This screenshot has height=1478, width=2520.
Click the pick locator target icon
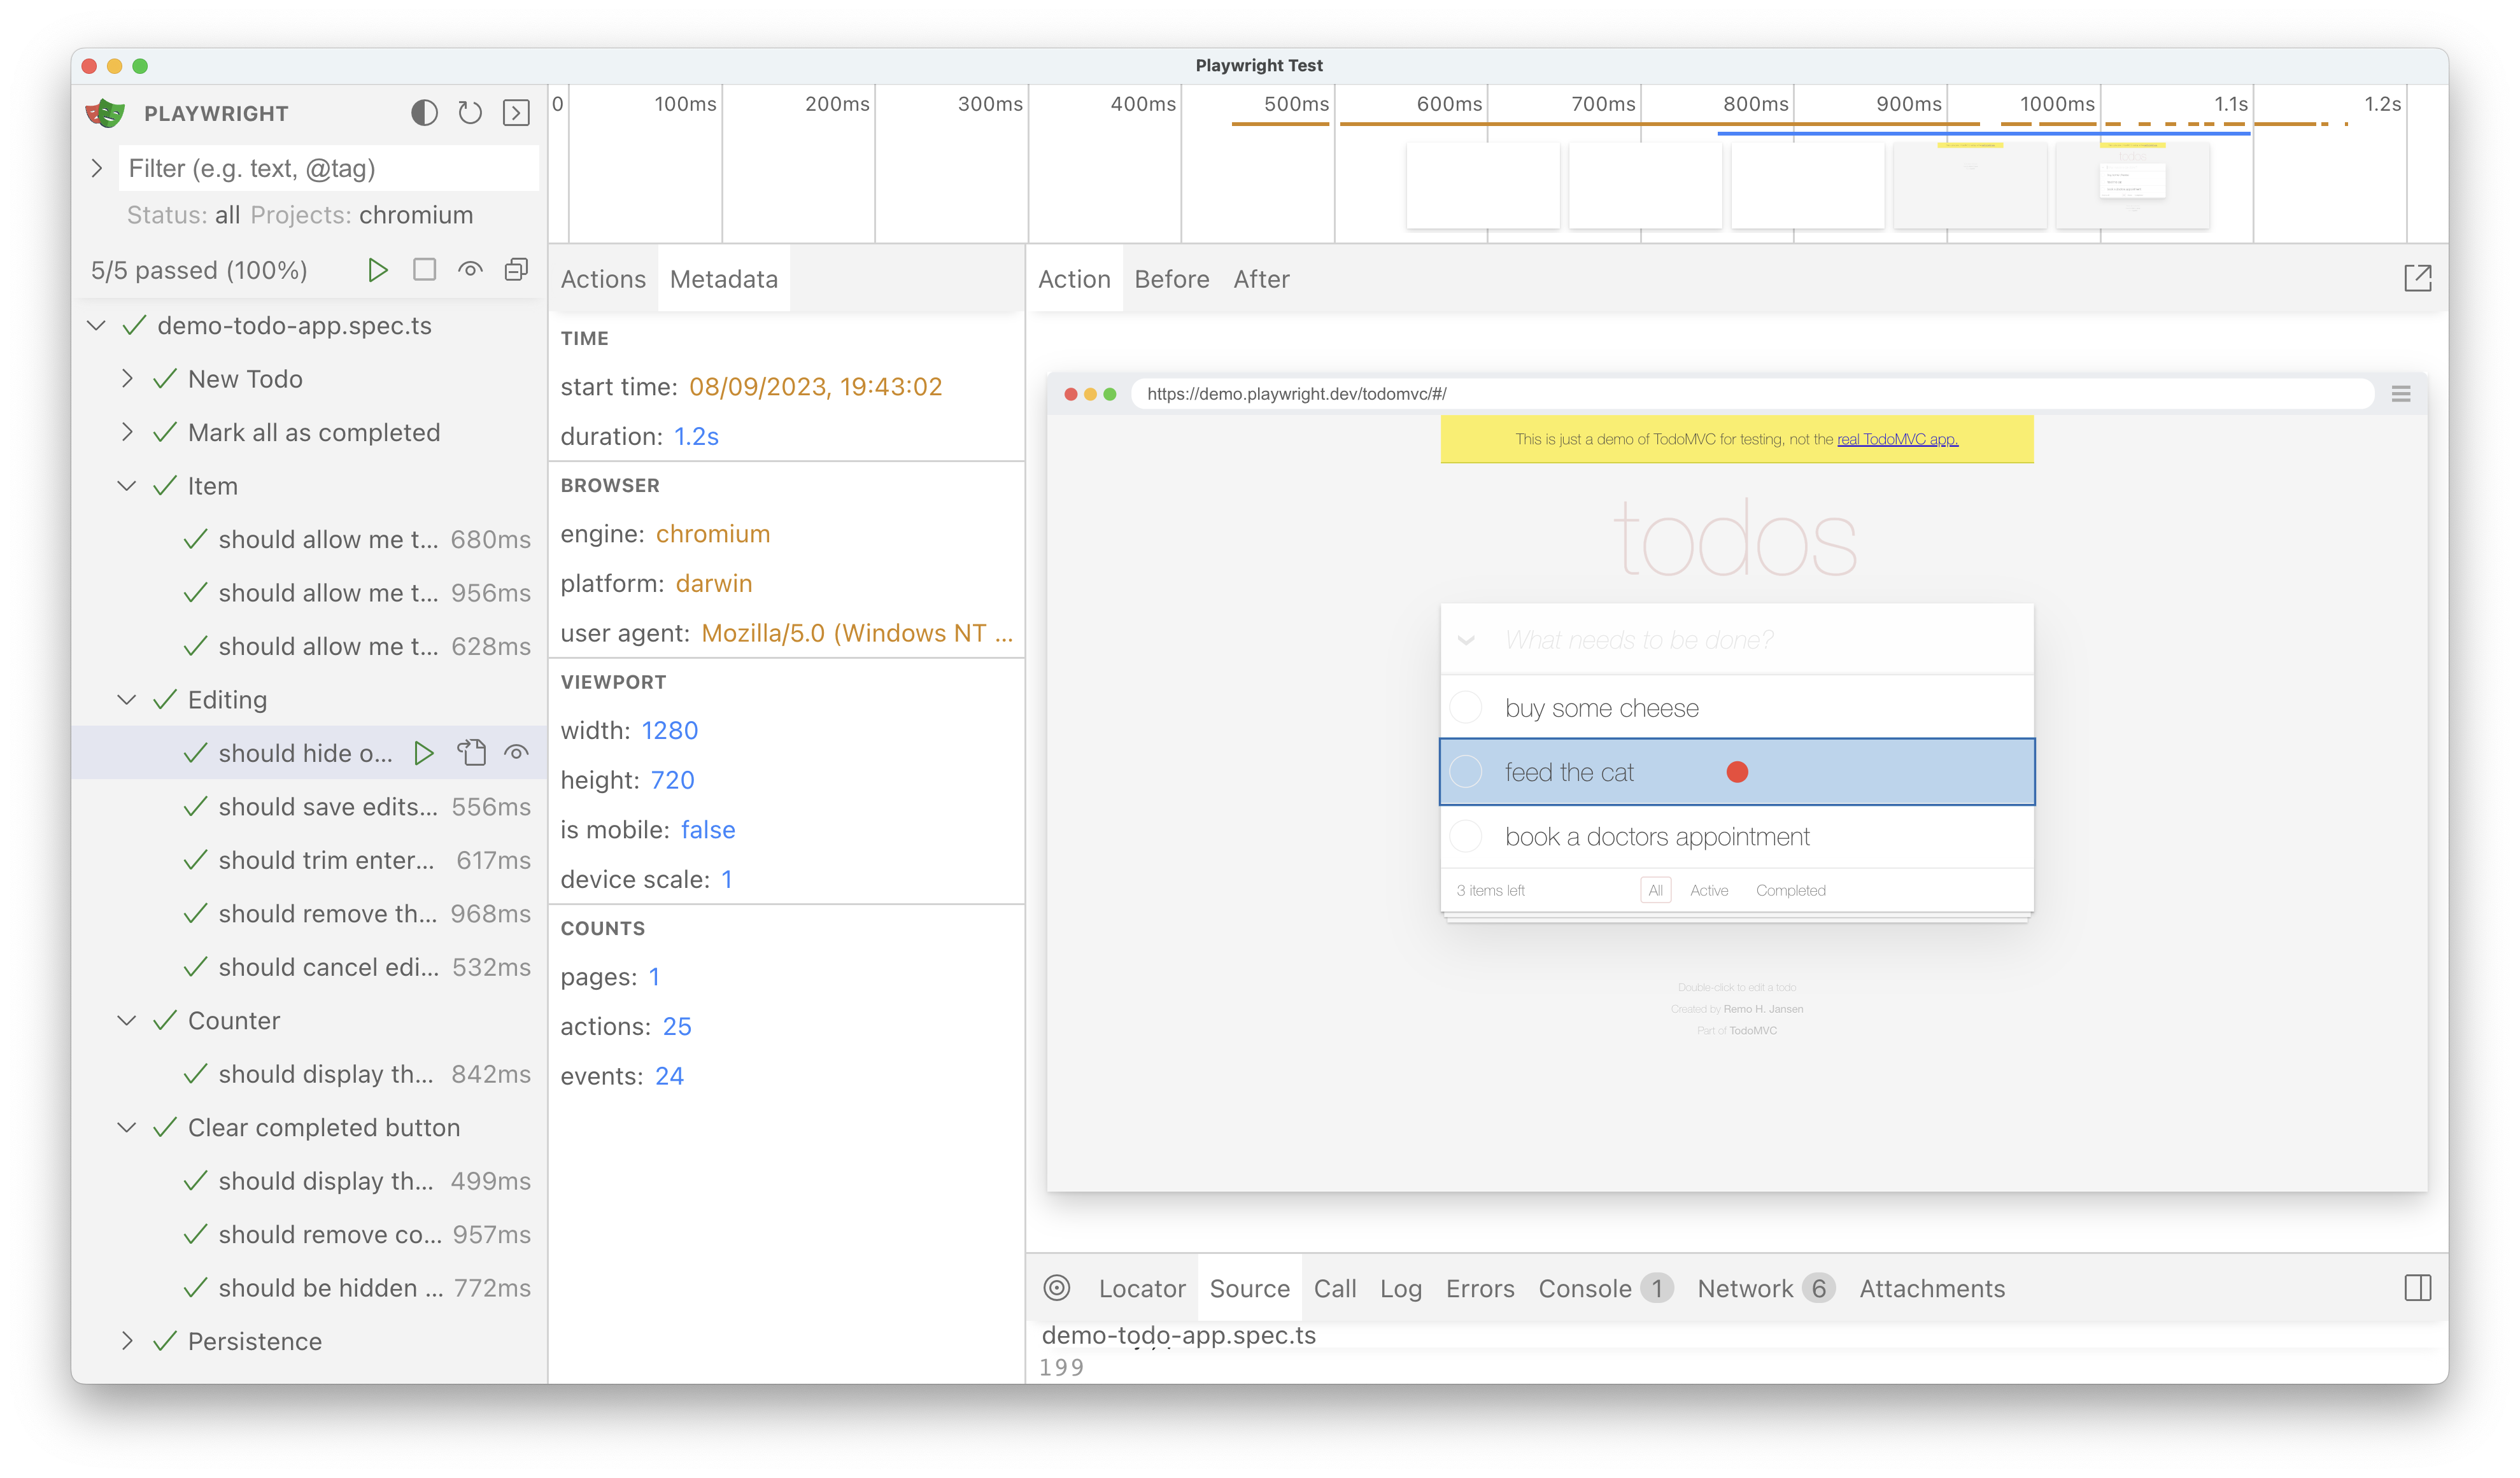point(1057,1288)
